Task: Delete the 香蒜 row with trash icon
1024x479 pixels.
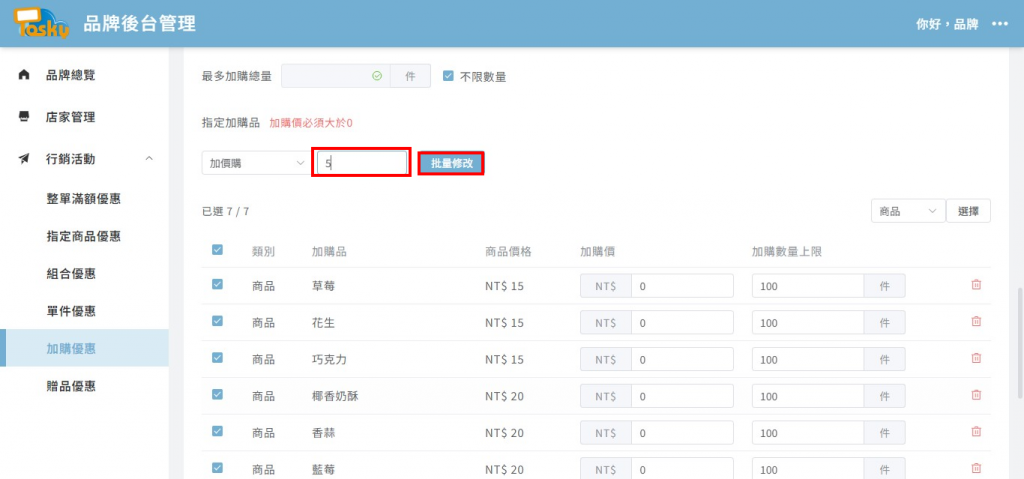Action: [x=976, y=431]
